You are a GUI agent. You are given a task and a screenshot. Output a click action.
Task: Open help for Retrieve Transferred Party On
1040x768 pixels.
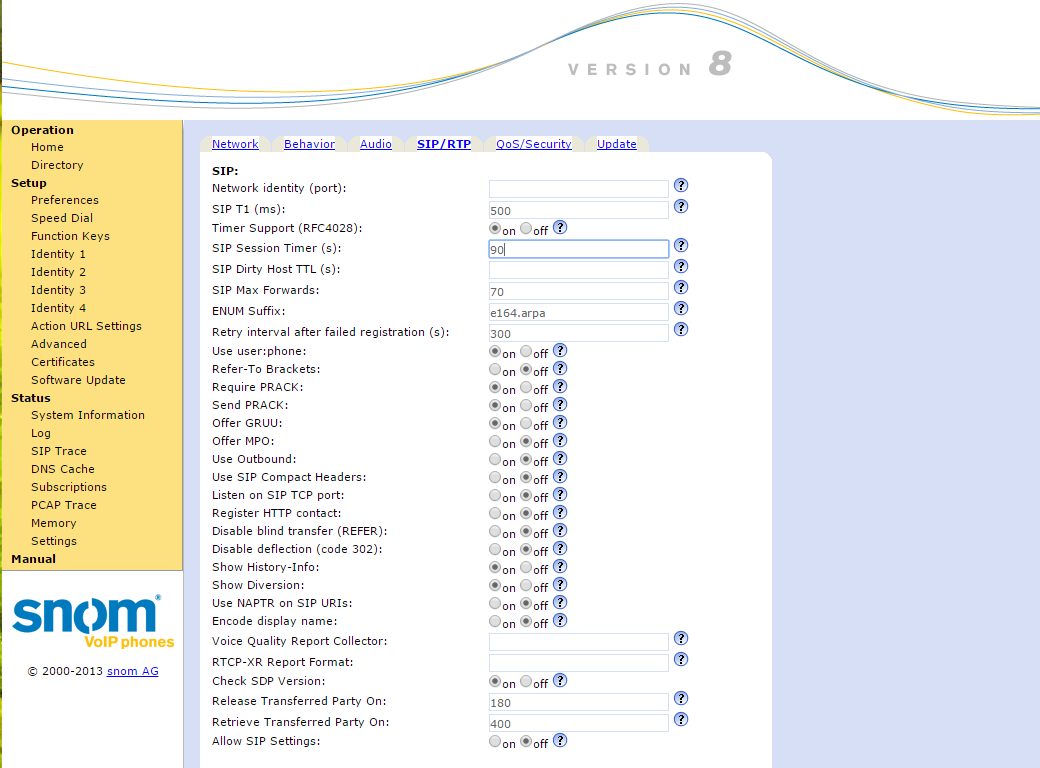click(681, 720)
